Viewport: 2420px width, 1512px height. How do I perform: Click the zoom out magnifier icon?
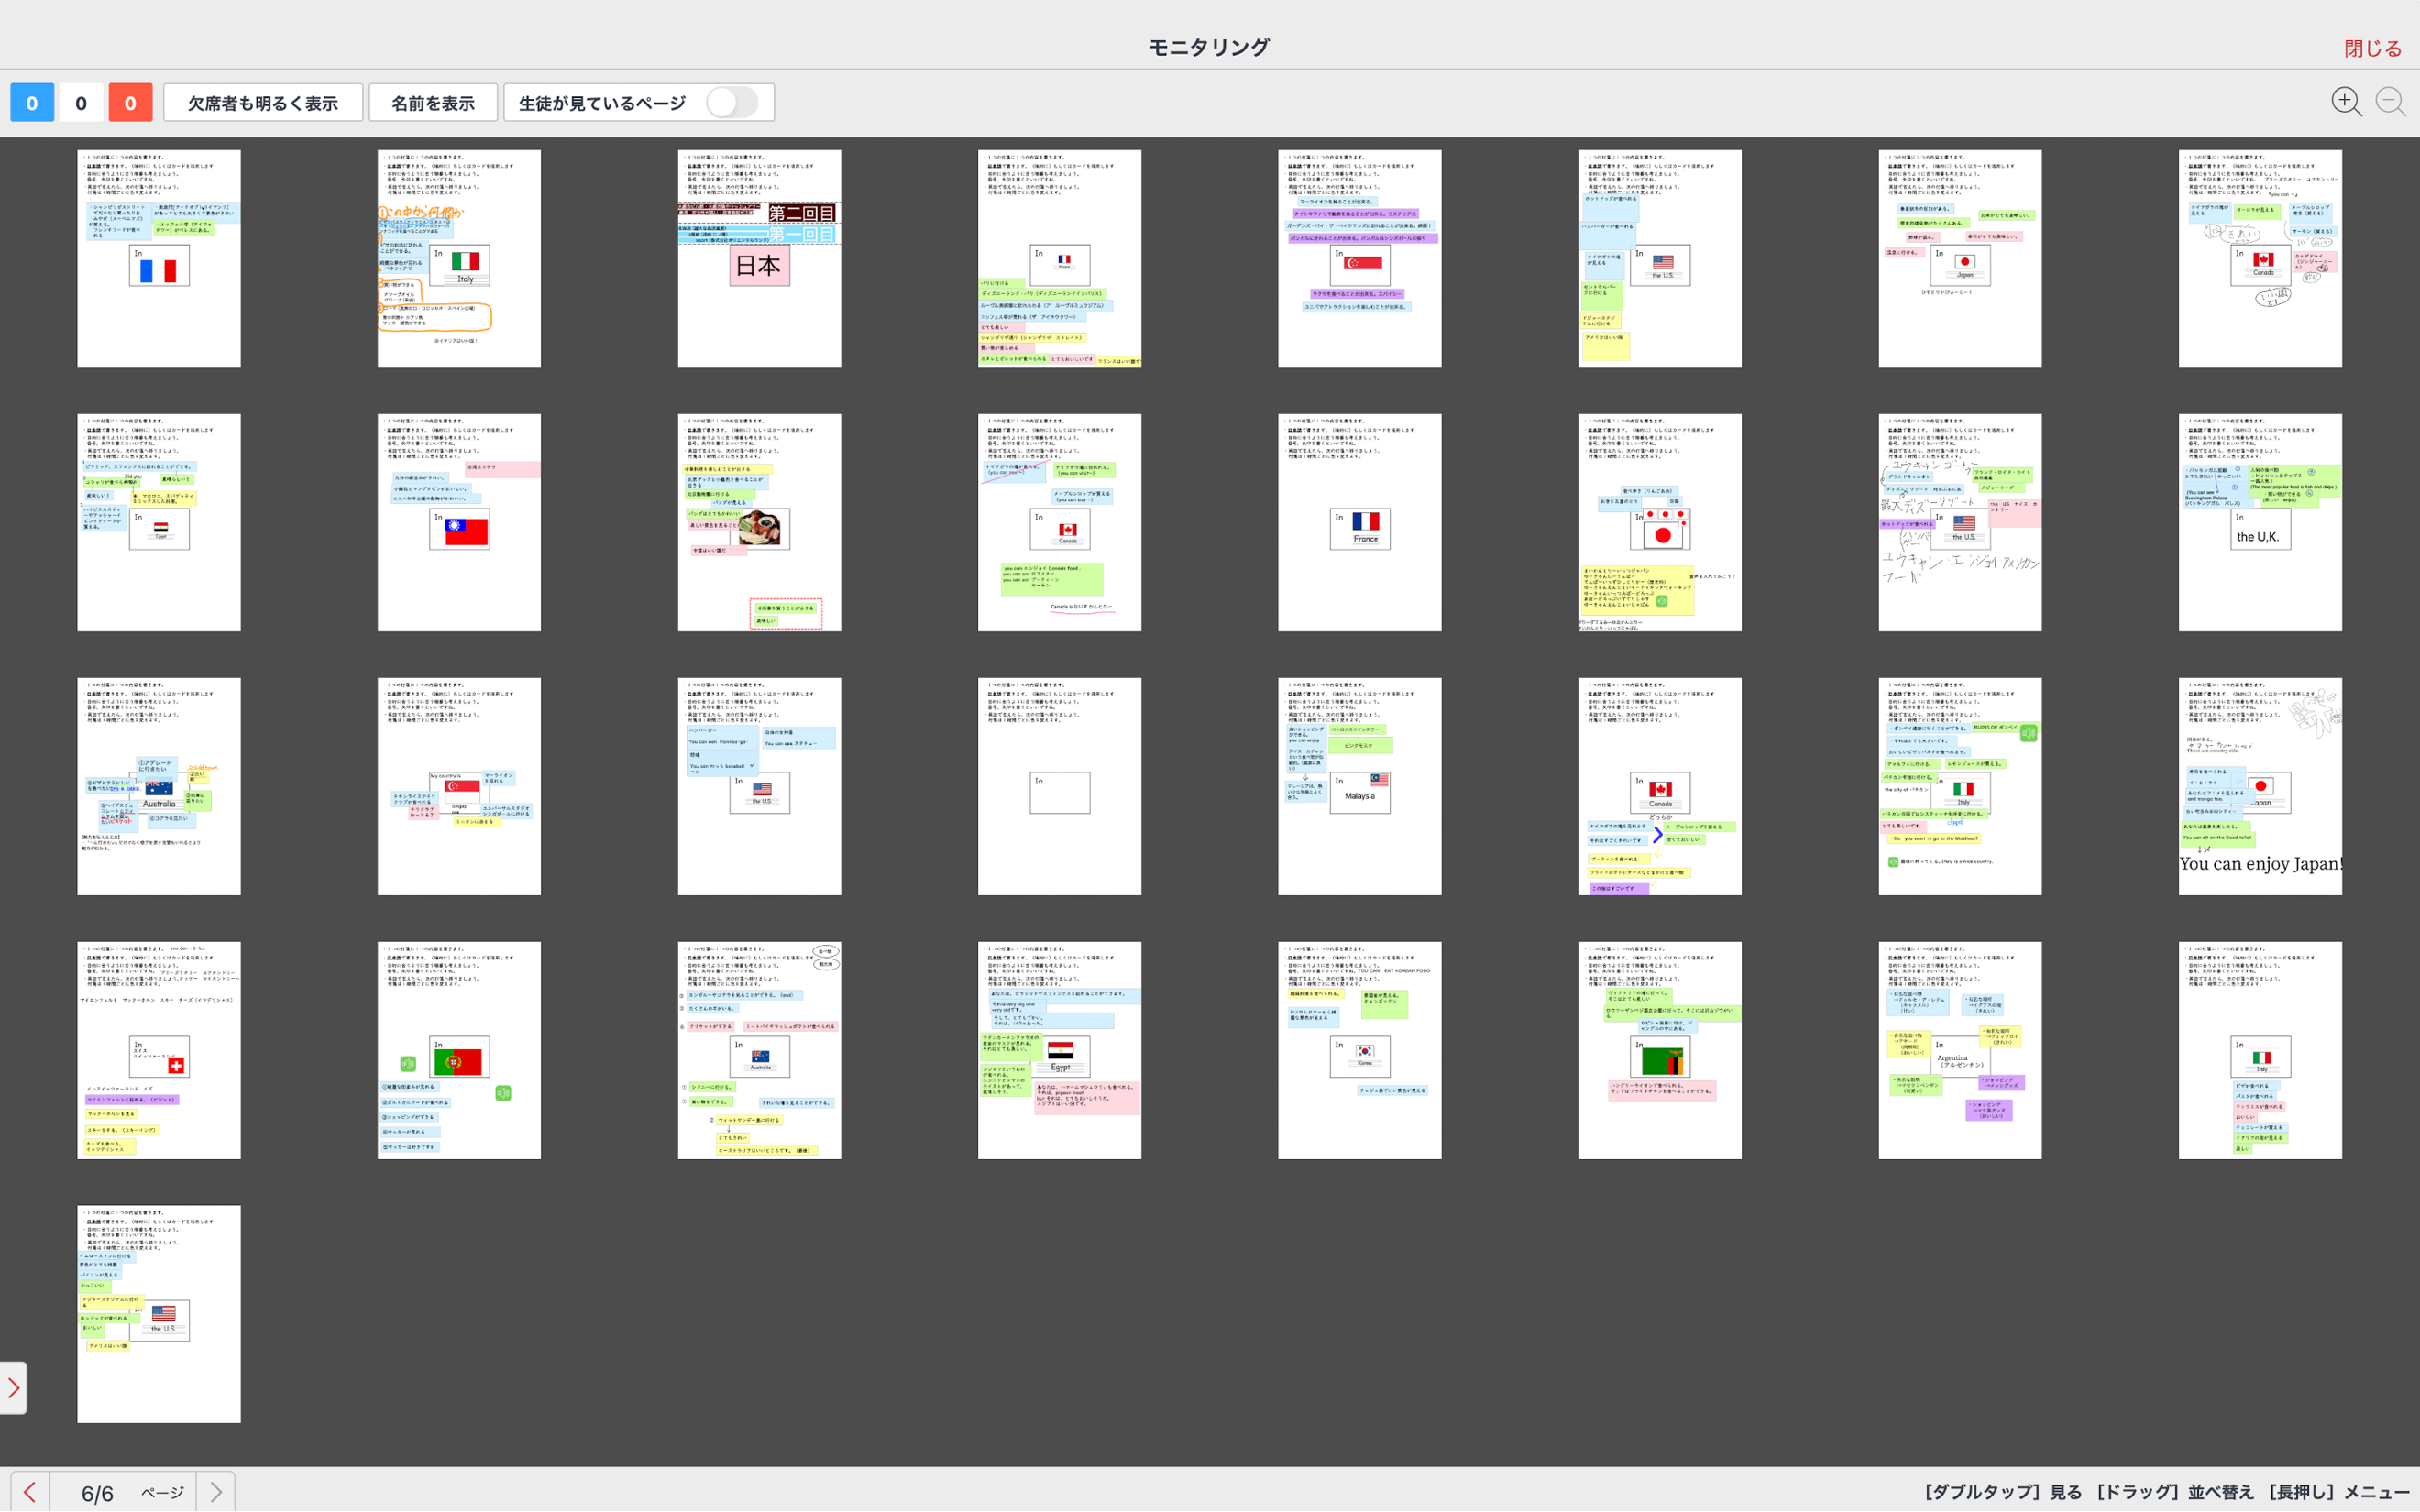tap(2390, 102)
